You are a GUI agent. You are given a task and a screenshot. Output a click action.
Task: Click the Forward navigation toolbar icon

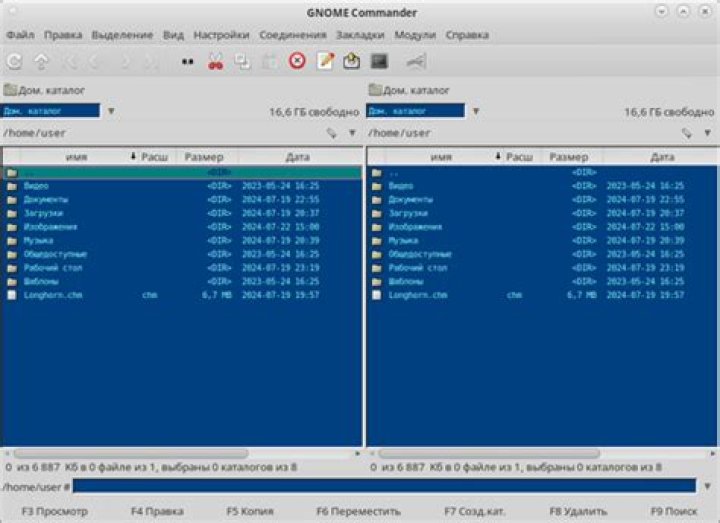(x=125, y=61)
